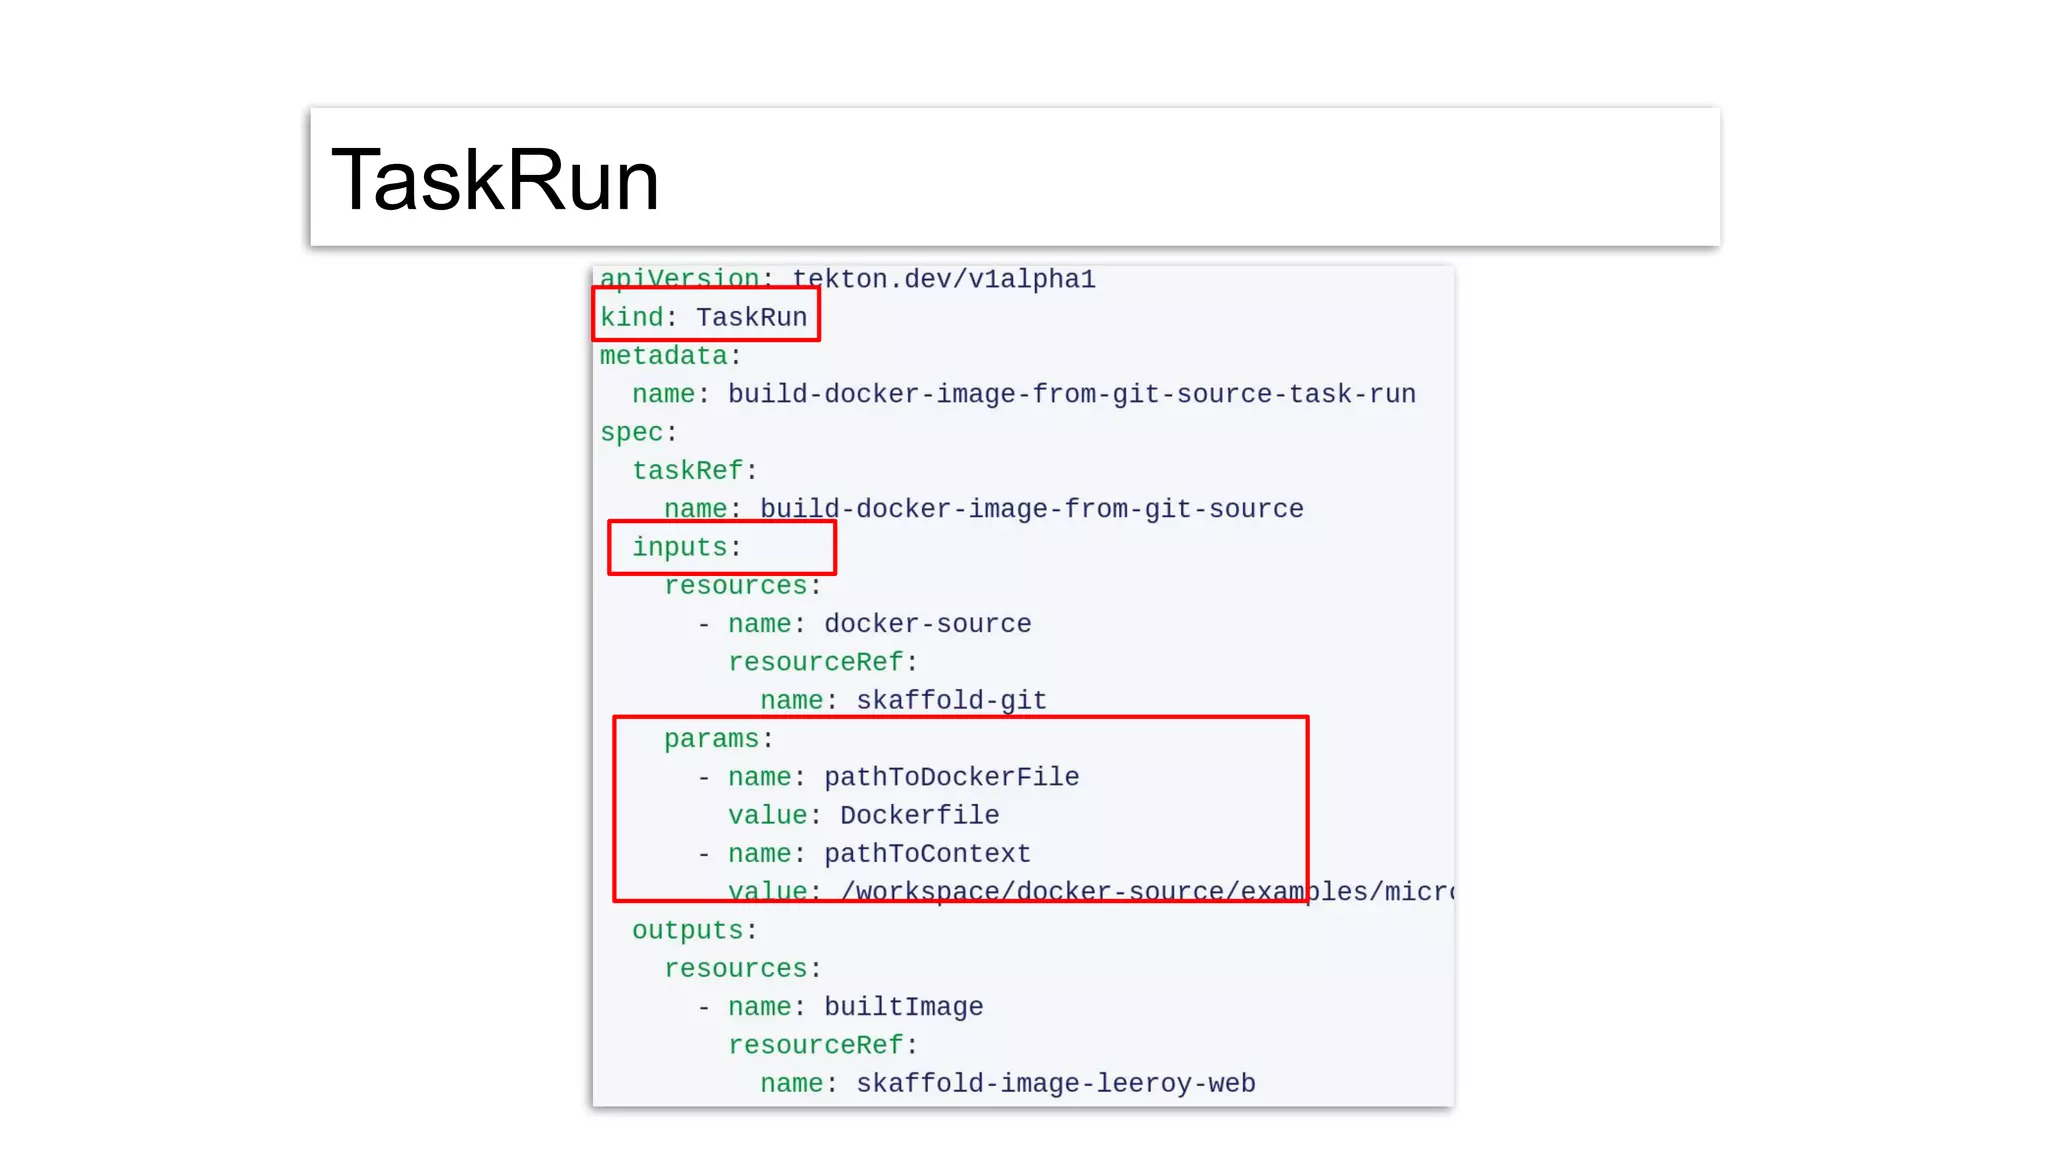
Task: Click the skaffold-git resource reference
Action: click(951, 700)
